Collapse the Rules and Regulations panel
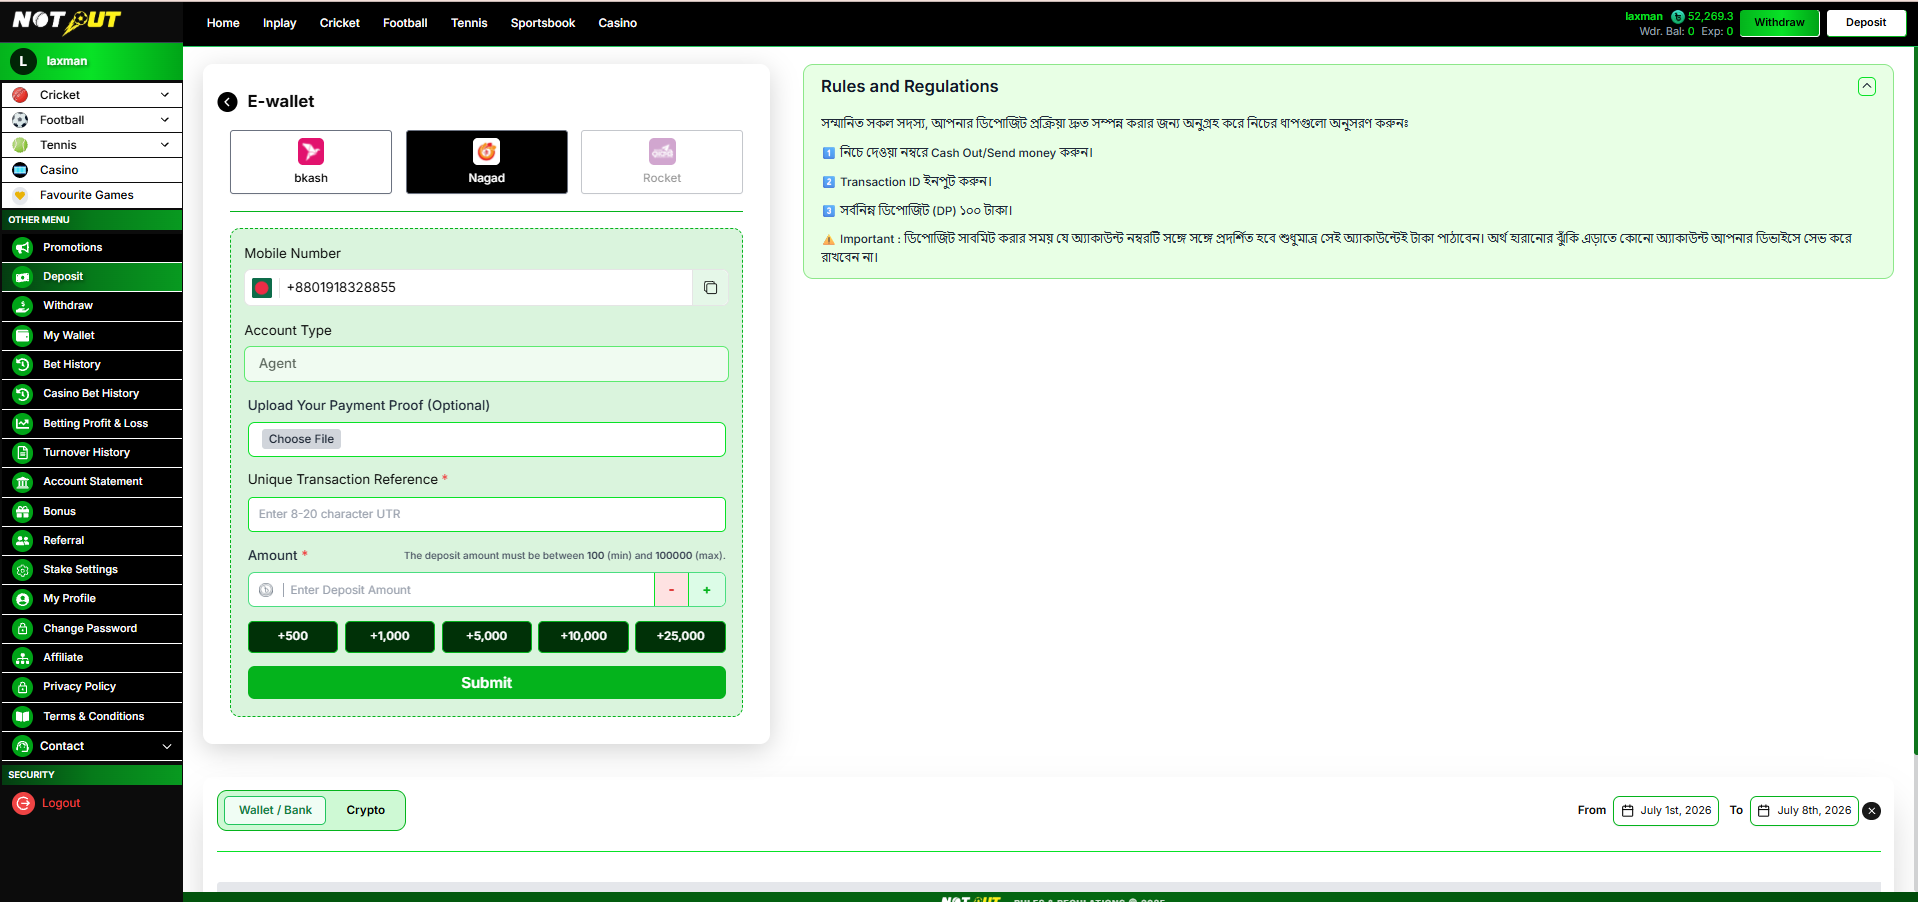 click(1866, 87)
